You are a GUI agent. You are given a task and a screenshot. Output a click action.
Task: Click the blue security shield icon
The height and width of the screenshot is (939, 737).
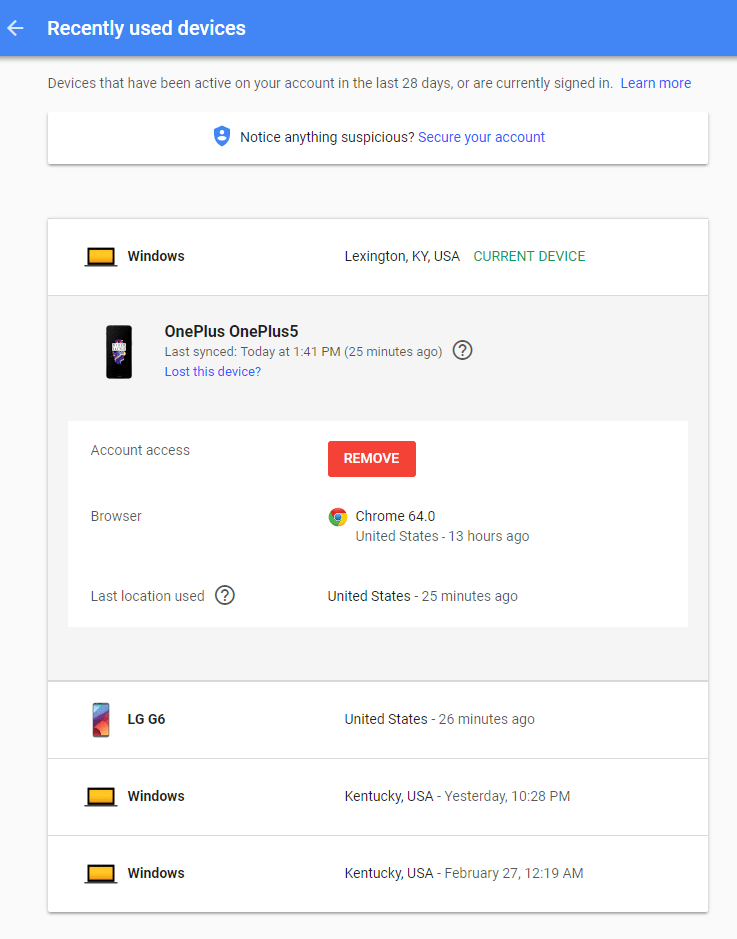pos(222,137)
